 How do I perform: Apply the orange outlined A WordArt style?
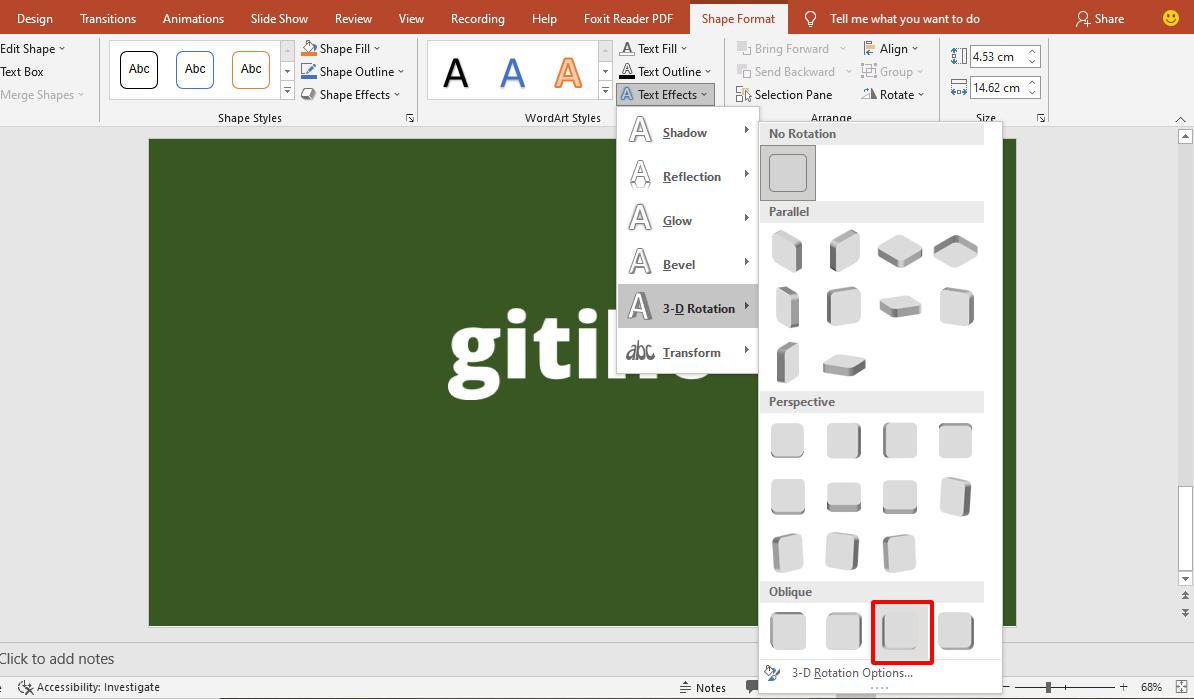pos(568,72)
